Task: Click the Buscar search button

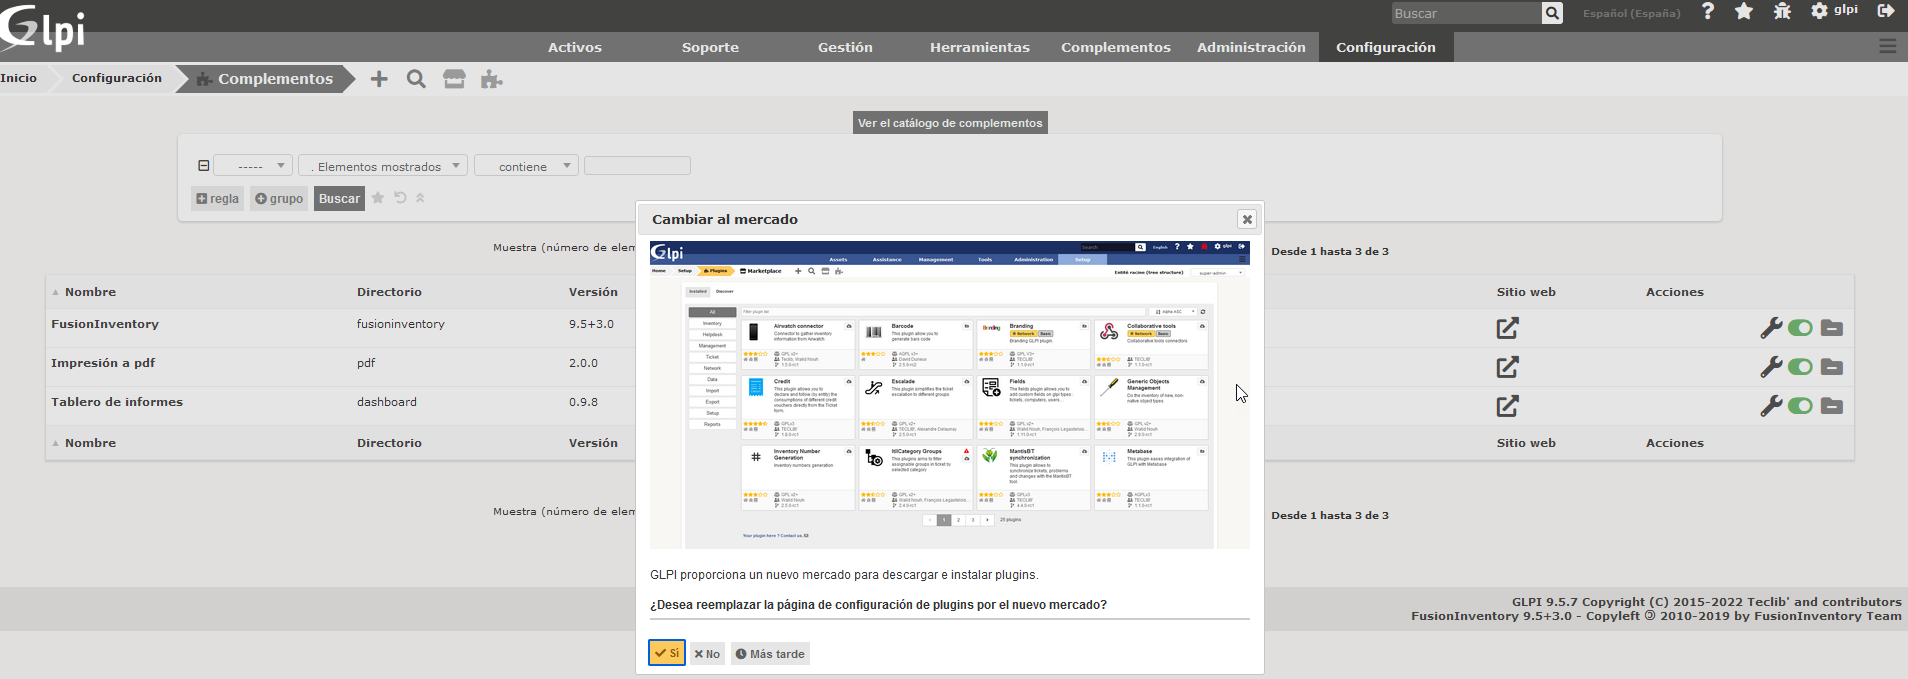Action: [339, 198]
